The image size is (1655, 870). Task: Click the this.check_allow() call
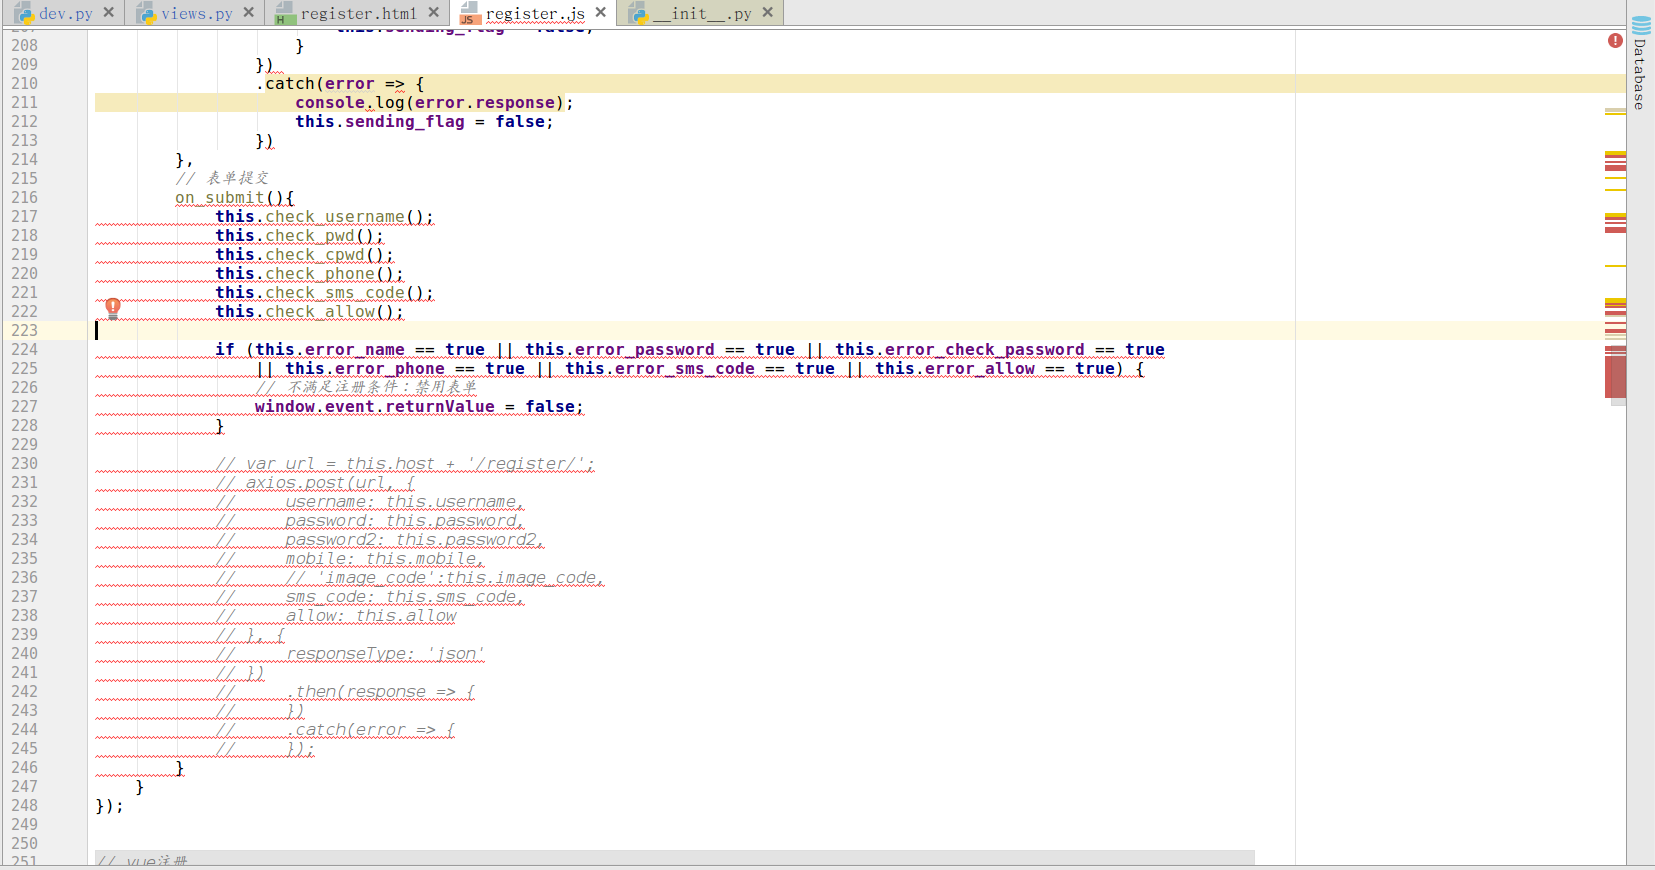(x=309, y=312)
